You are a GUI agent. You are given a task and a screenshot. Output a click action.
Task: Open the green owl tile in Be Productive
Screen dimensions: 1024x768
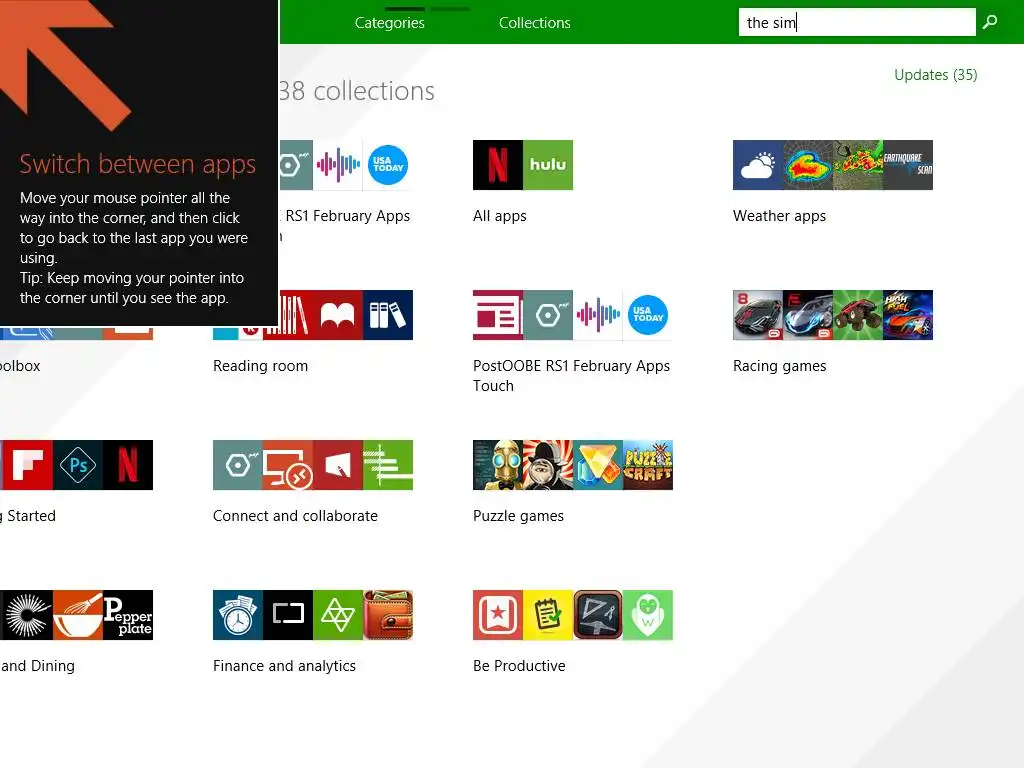(x=648, y=615)
